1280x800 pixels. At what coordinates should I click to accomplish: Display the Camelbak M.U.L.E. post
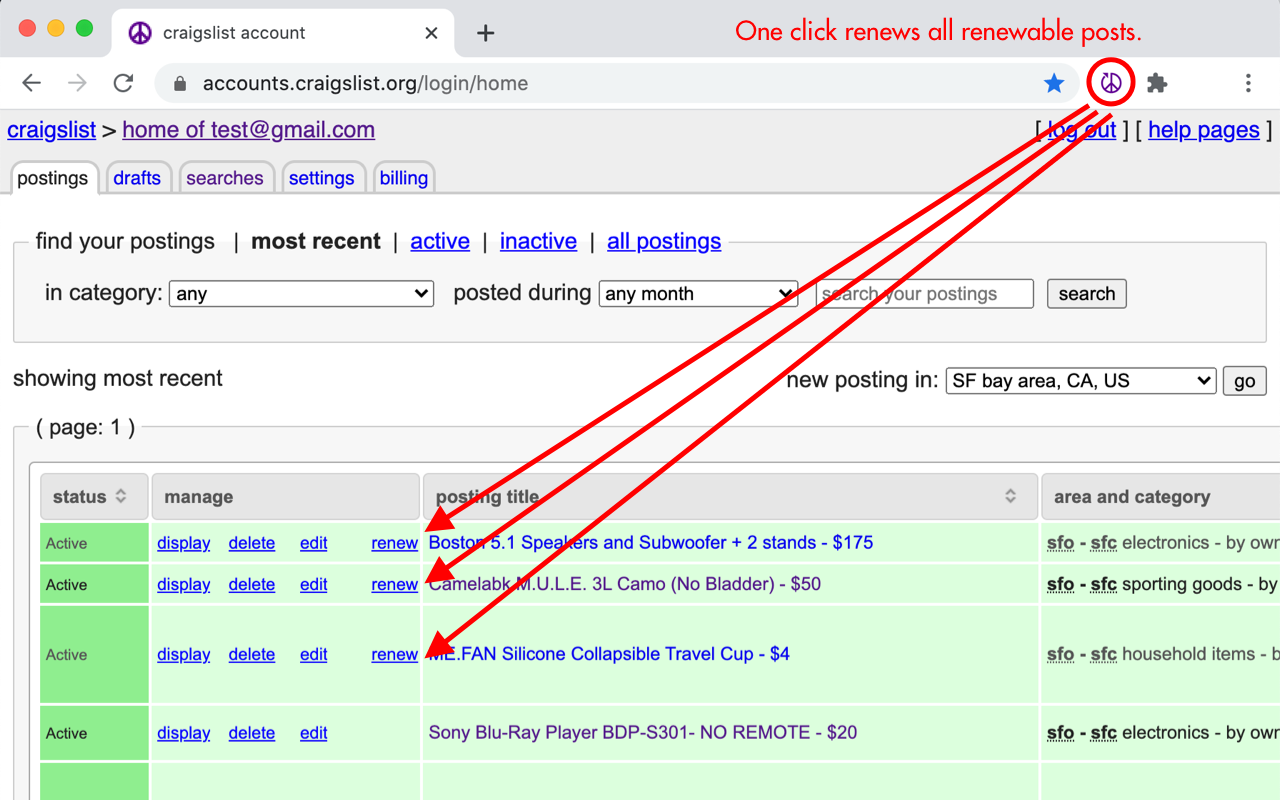[184, 584]
